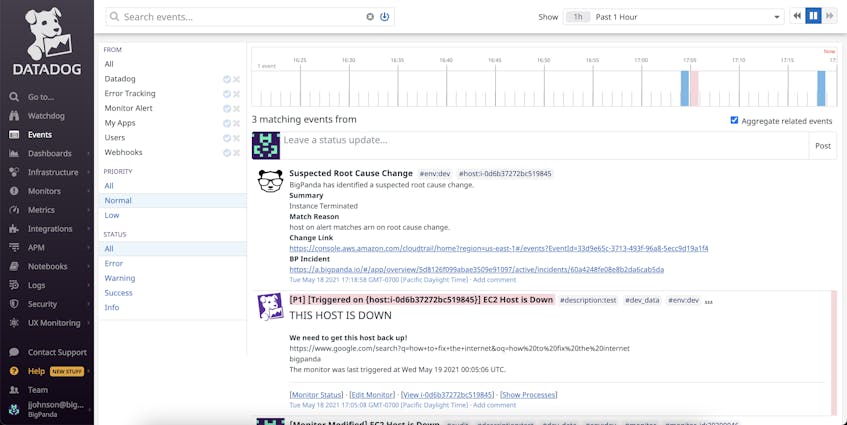
Task: Open Contact Support chat icon
Action: [14, 352]
